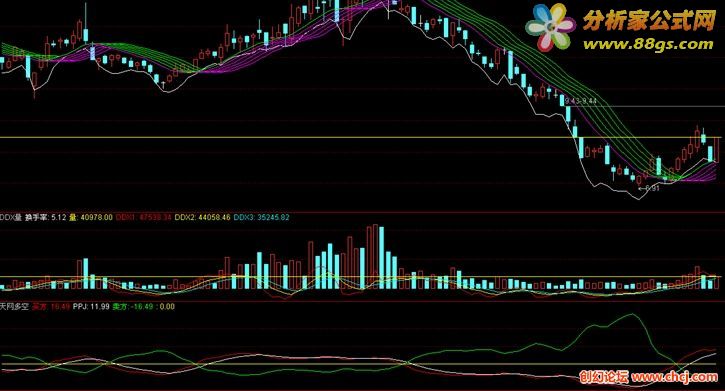
Task: Click the cyan DDX3: 35245.82 label
Action: click(262, 217)
